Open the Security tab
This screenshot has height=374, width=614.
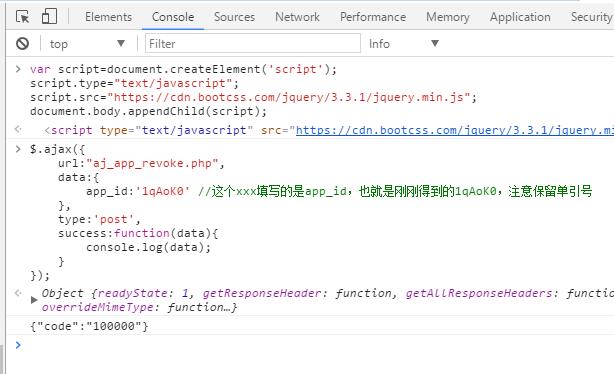[x=591, y=17]
